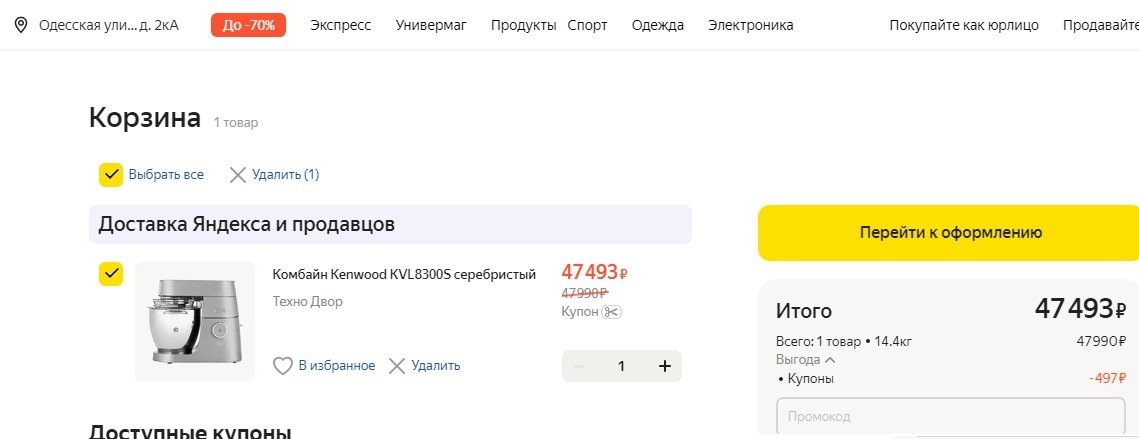
Task: Uncheck the Kenwood combine item checkbox
Action: (111, 274)
